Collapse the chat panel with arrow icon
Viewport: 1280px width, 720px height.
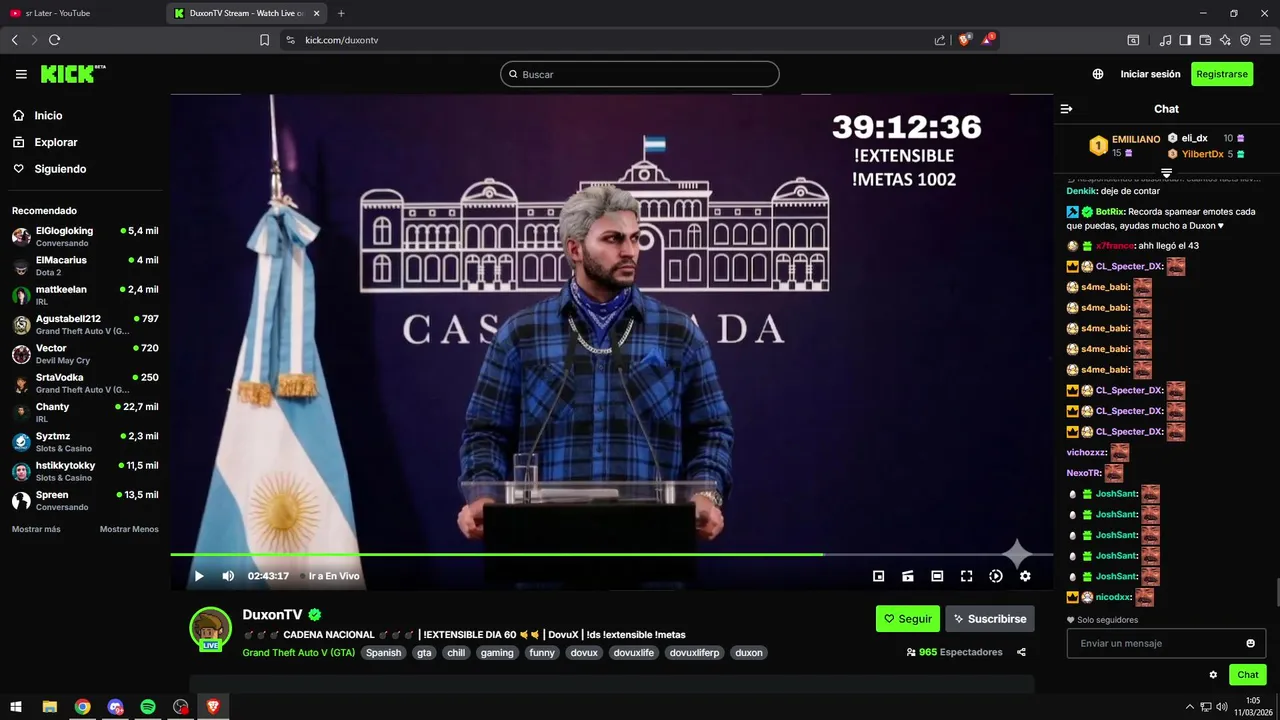tap(1066, 109)
